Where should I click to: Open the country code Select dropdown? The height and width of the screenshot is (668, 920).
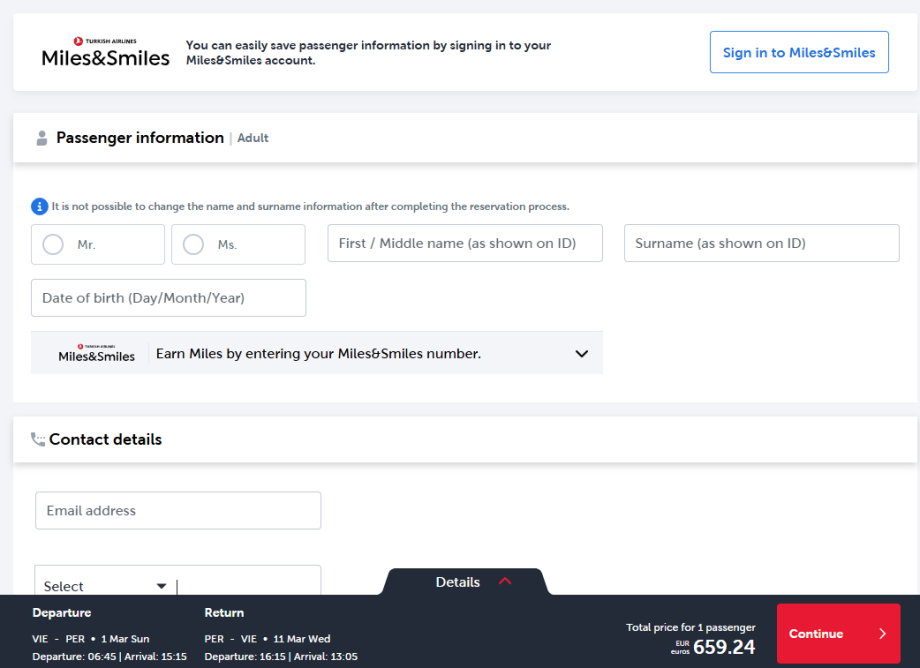tap(105, 586)
